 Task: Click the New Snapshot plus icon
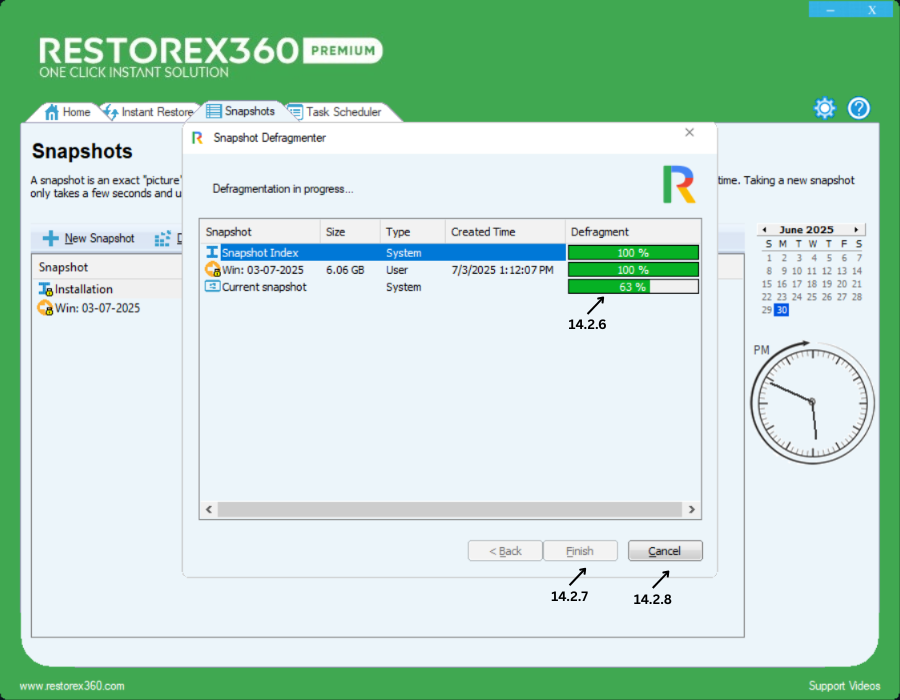click(50, 239)
